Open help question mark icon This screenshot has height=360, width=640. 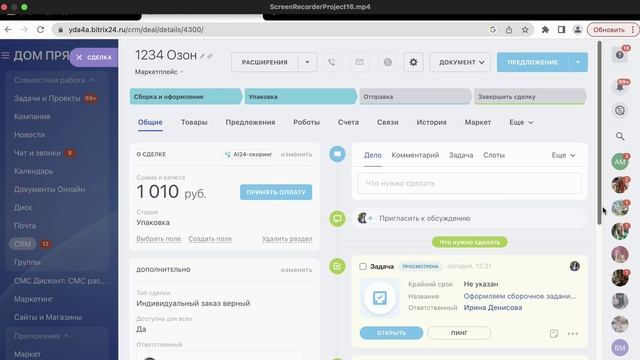click(620, 55)
